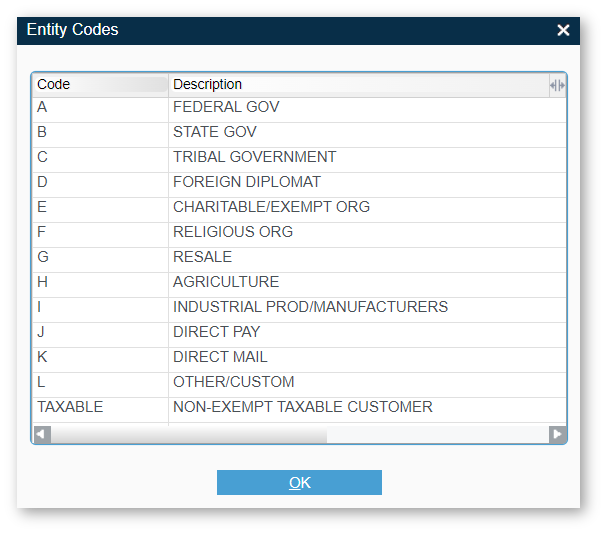Select the FOREIGN DIPLOMAT description
The height and width of the screenshot is (534, 606).
click(x=367, y=185)
